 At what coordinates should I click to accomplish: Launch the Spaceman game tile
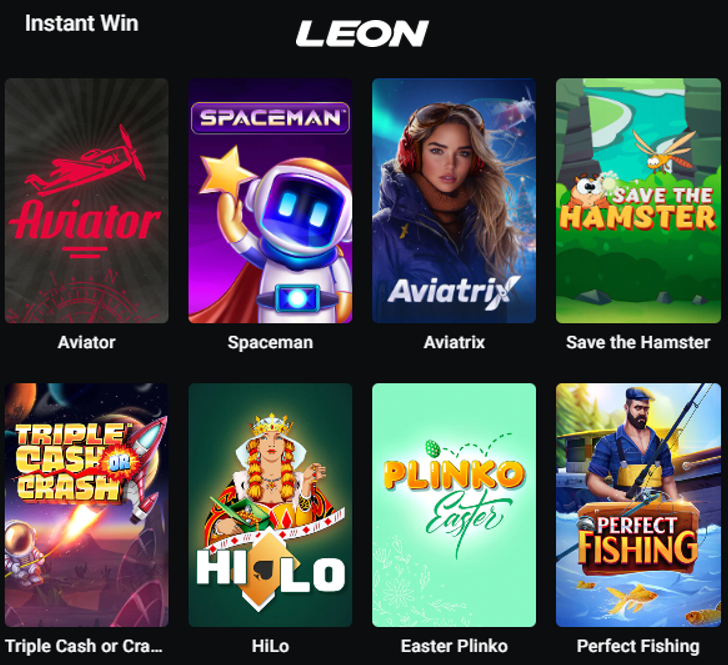point(270,201)
